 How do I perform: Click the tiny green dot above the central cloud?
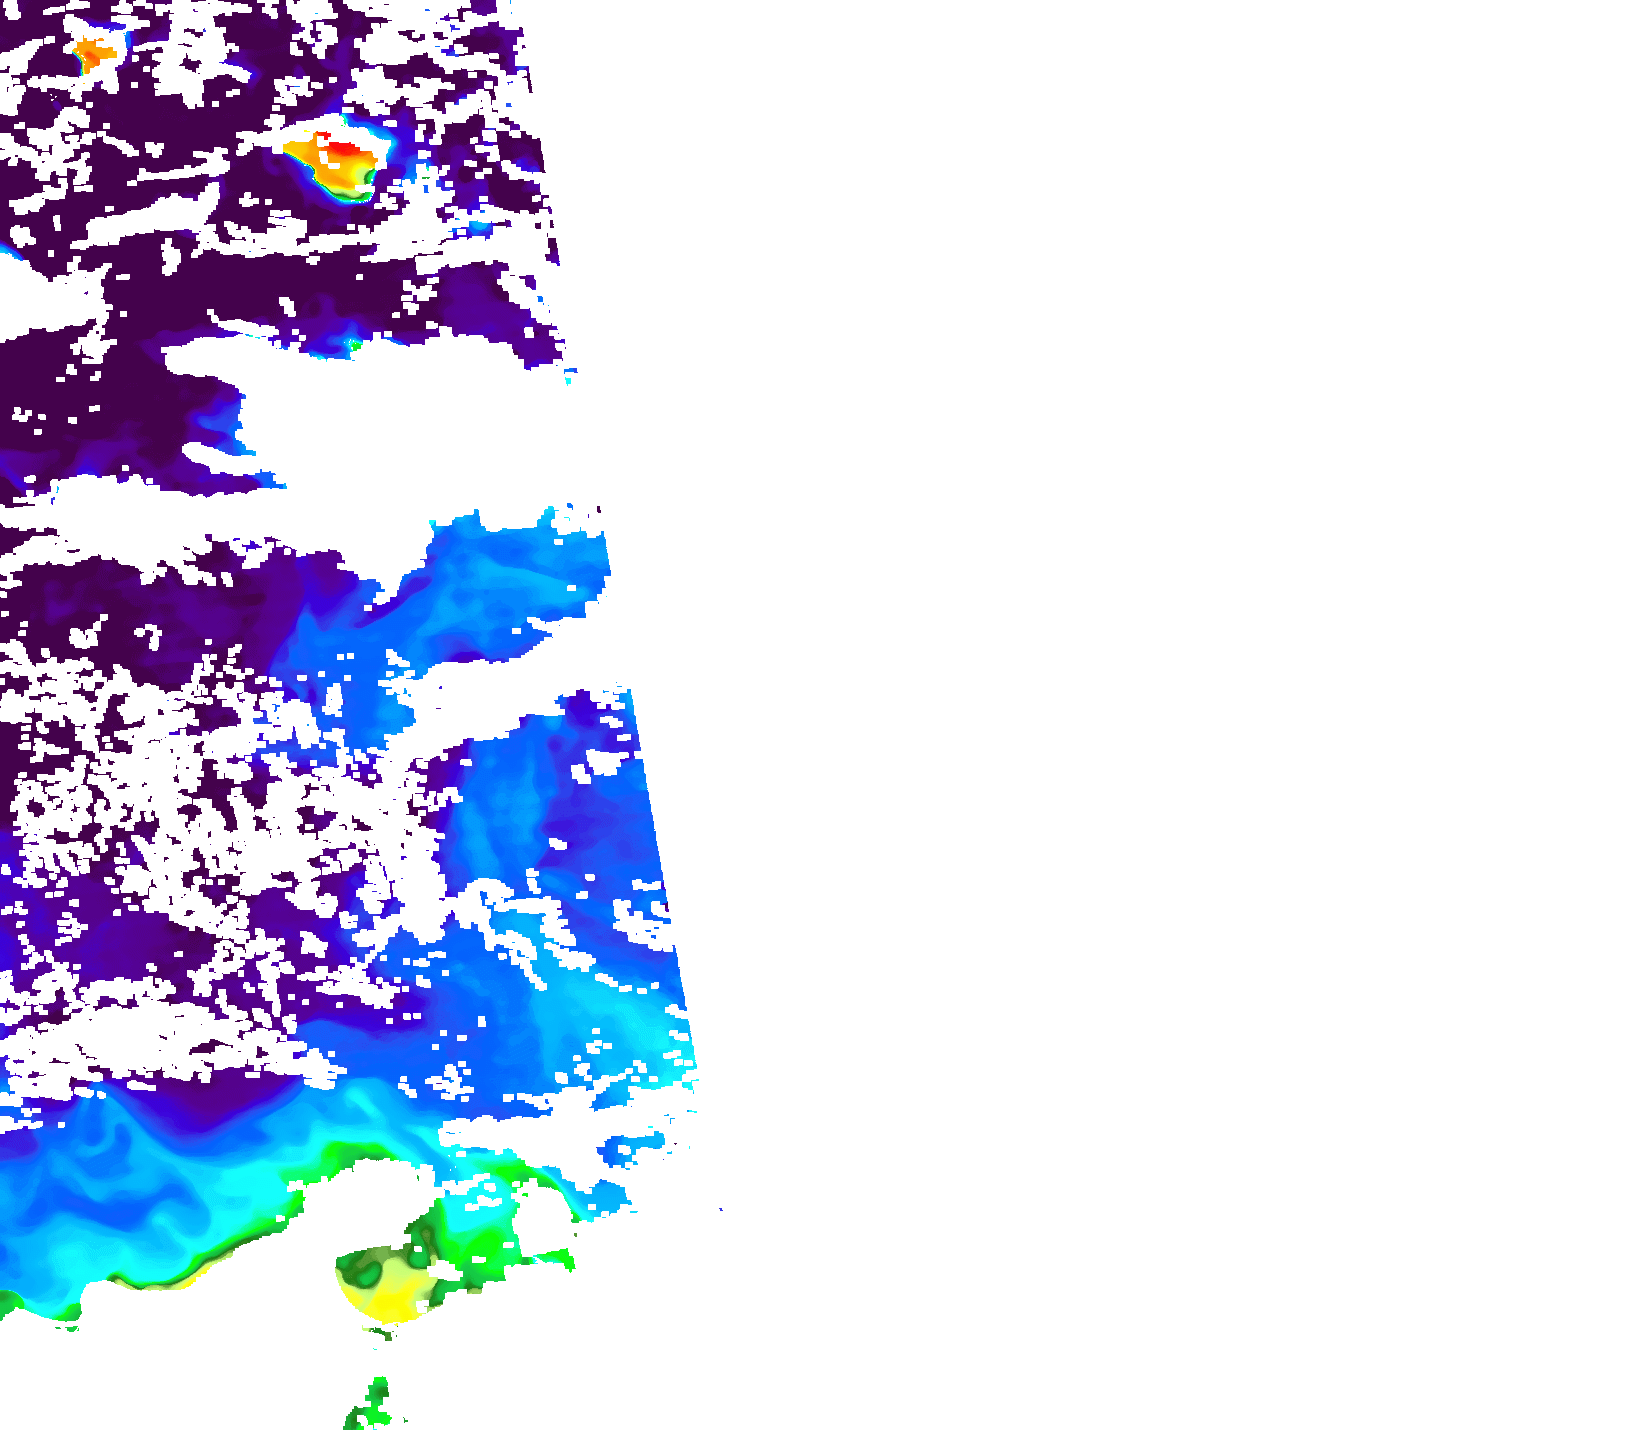(353, 346)
